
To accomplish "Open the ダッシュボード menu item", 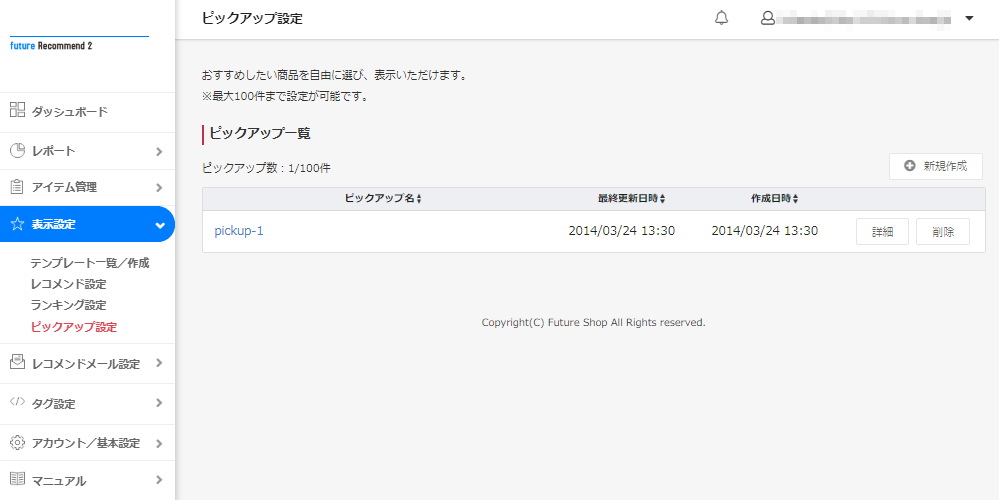I will (87, 112).
